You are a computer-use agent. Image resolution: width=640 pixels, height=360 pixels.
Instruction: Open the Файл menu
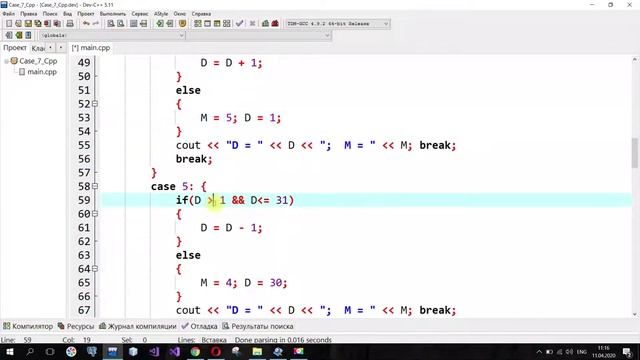(9, 14)
